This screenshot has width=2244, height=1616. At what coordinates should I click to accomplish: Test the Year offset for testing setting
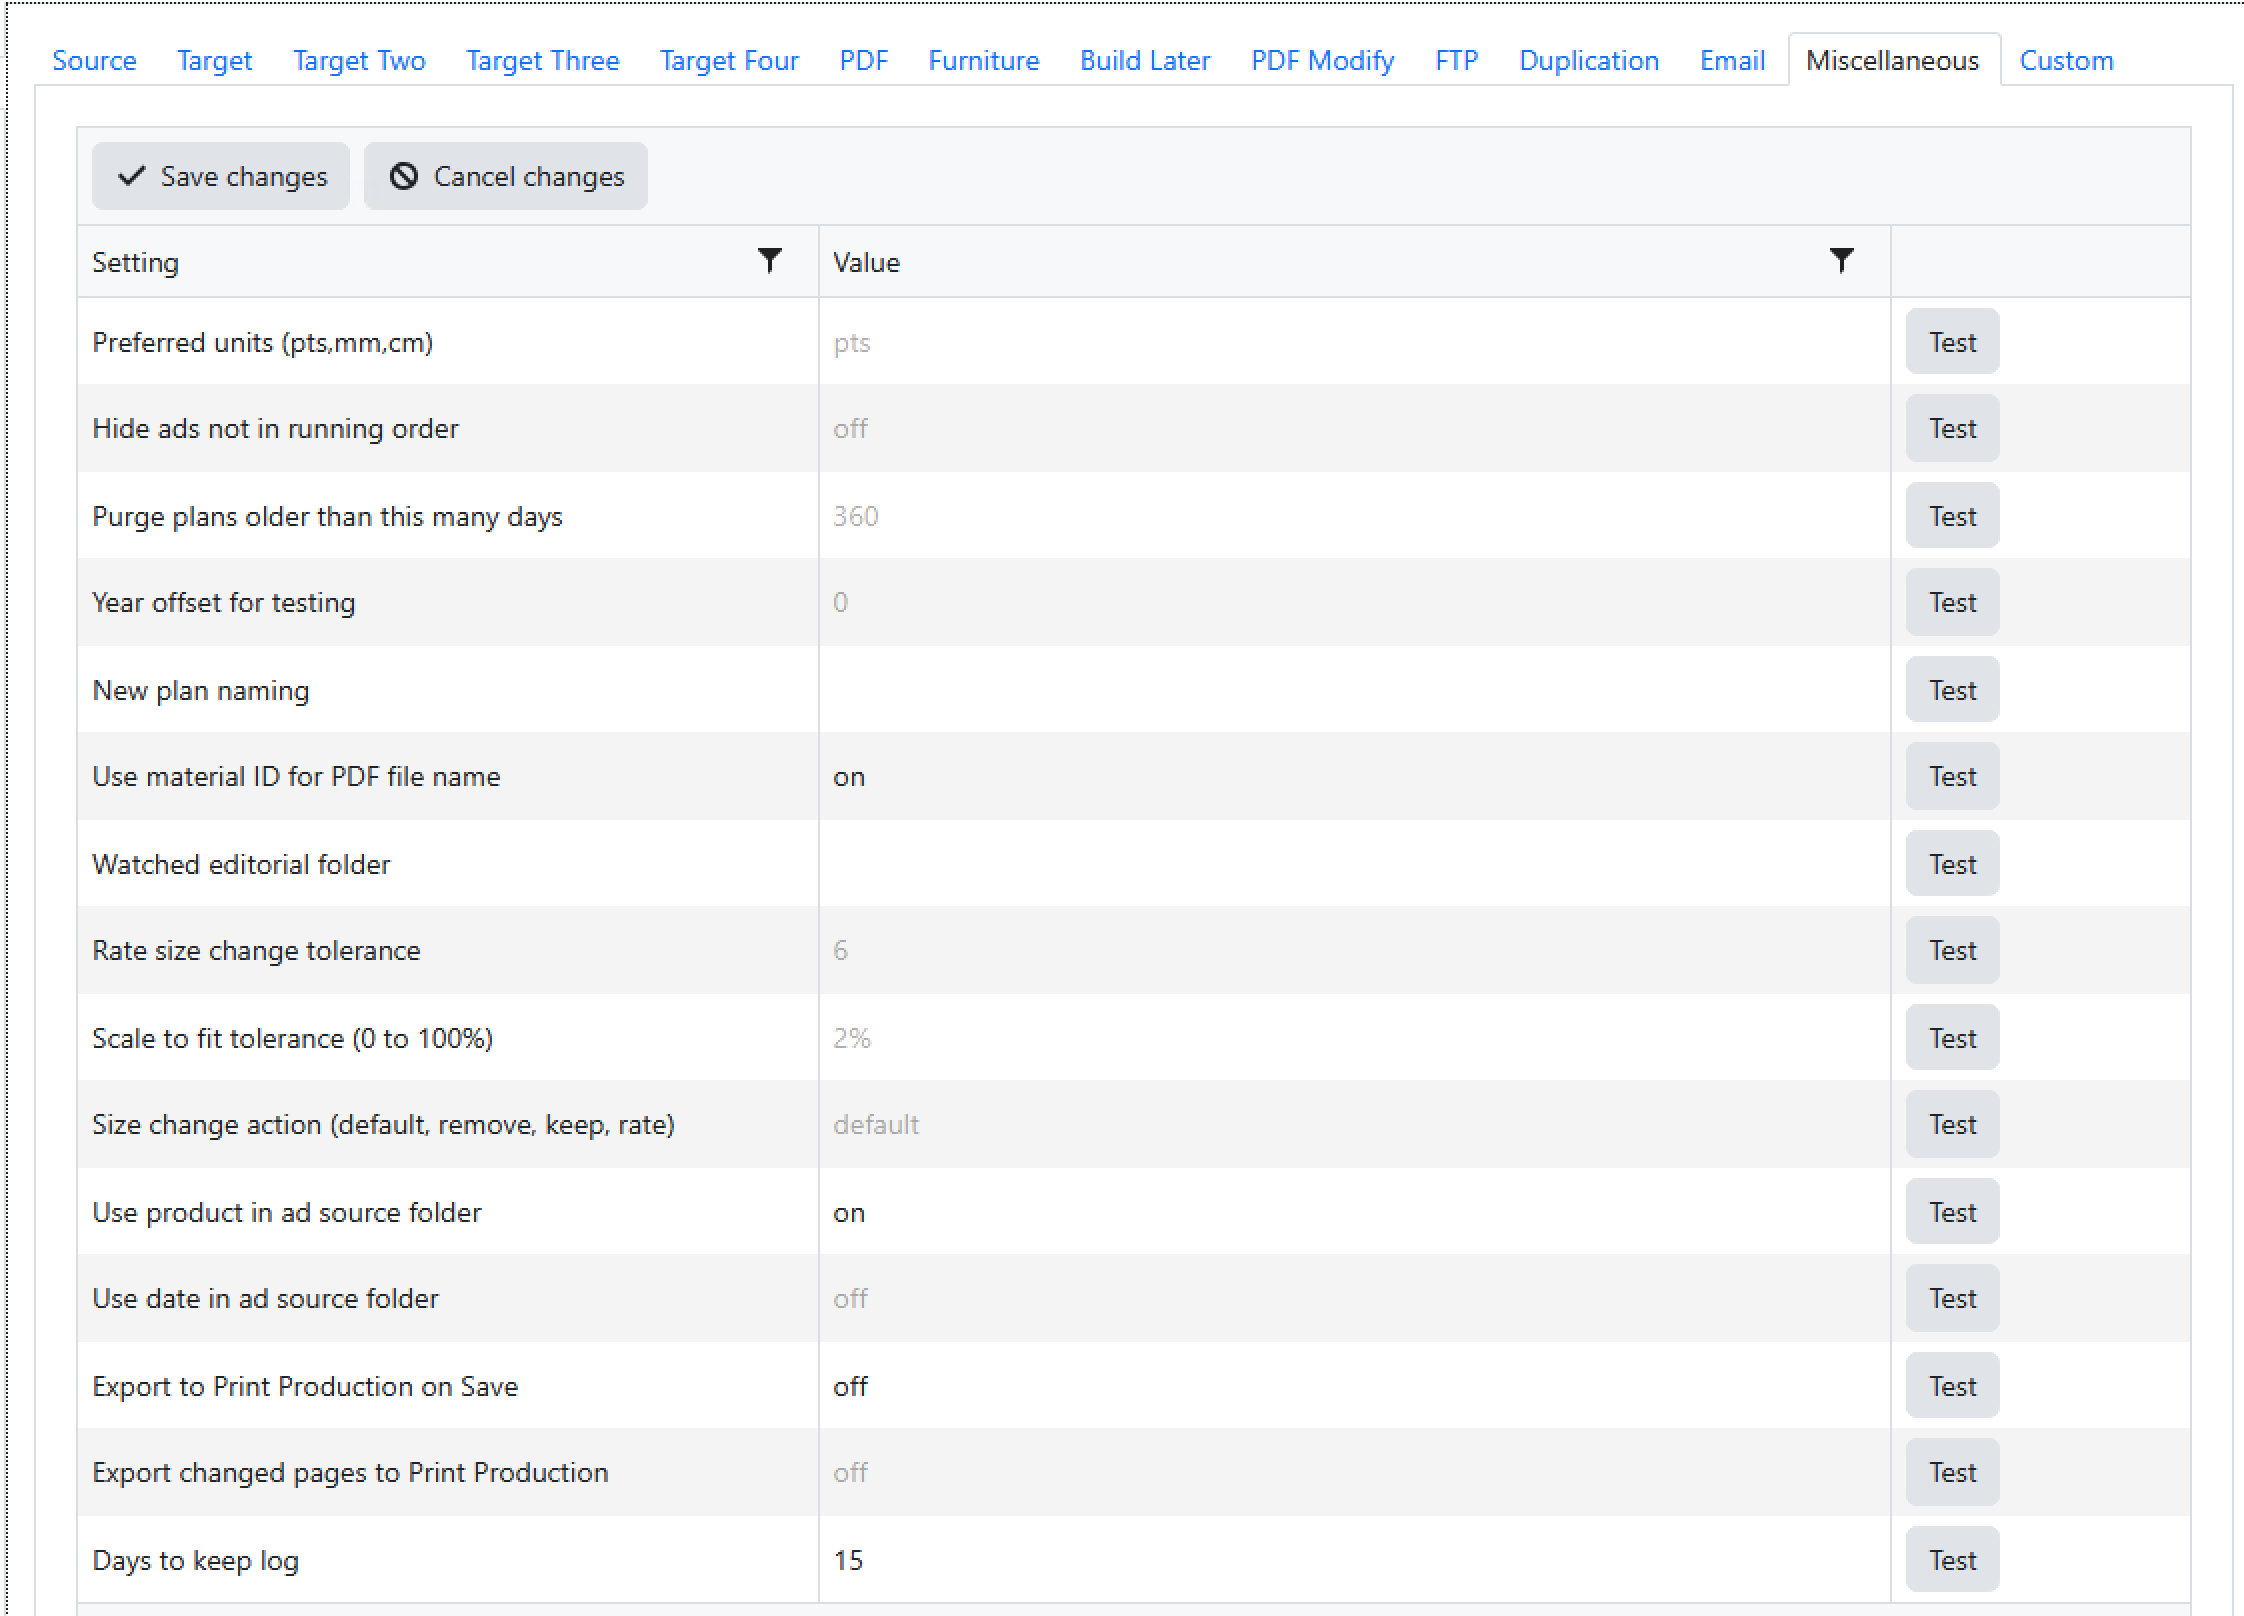coord(1951,602)
